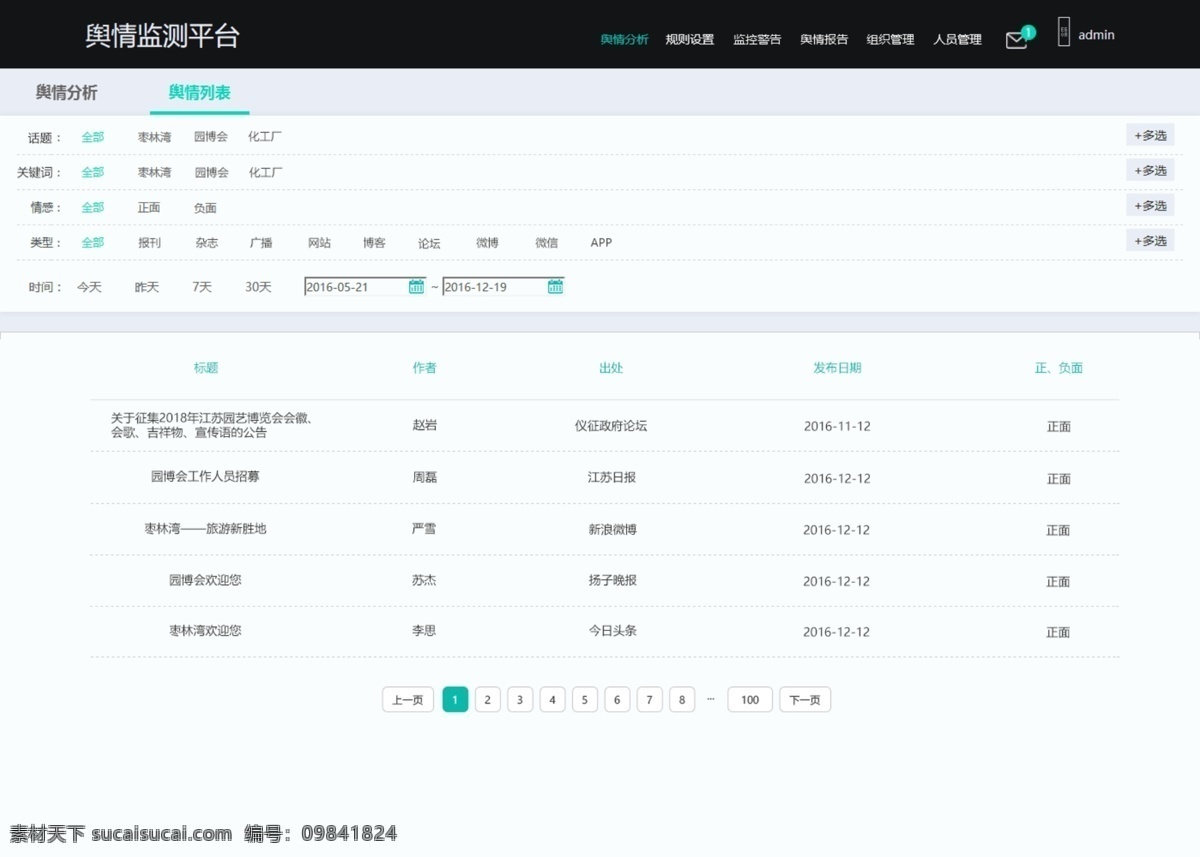Go to page 5
This screenshot has width=1200, height=857.
(585, 700)
